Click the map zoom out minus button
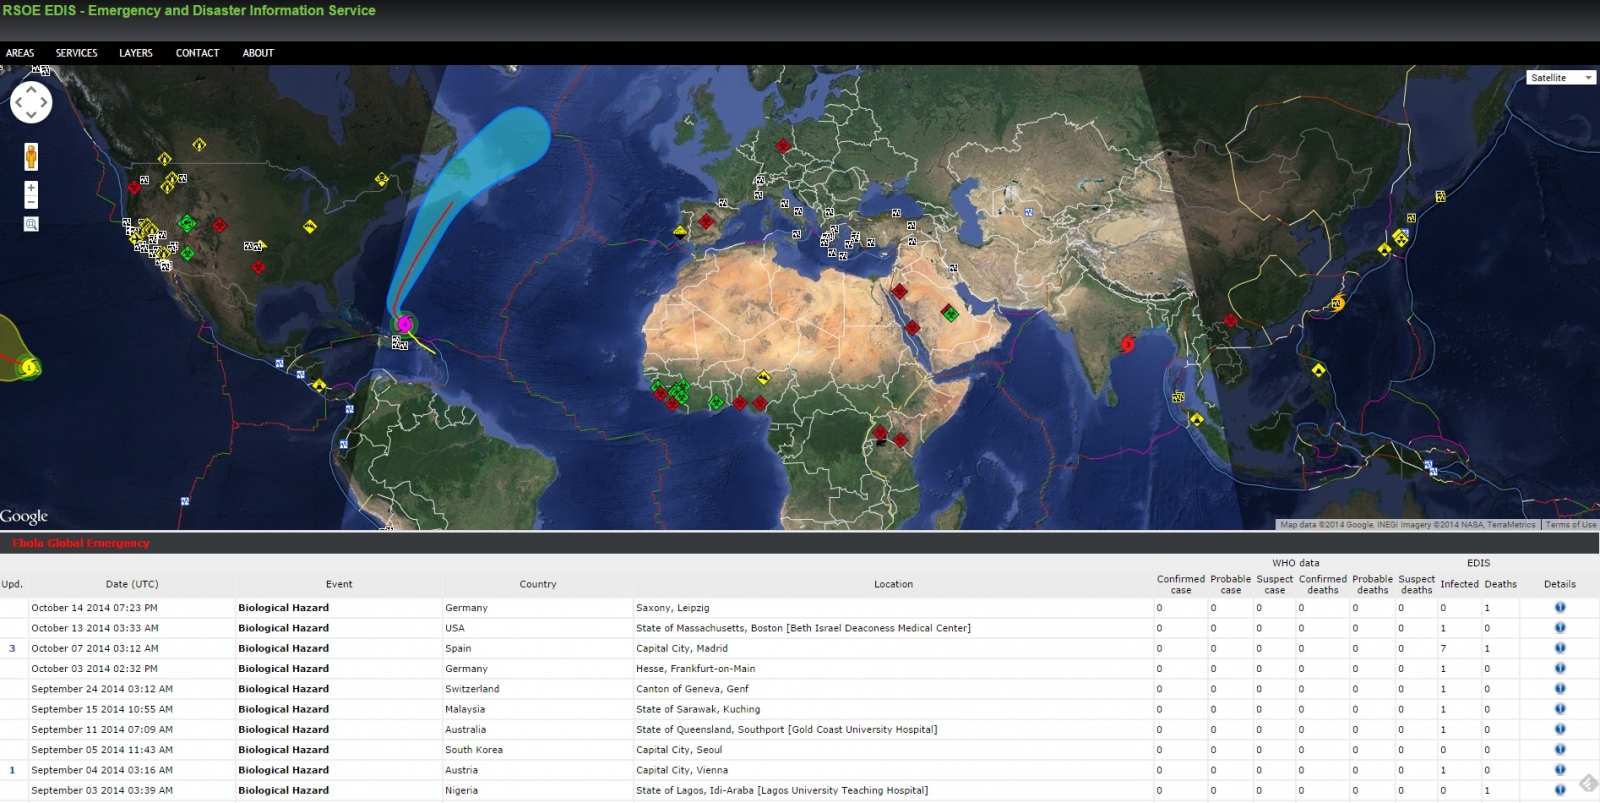Screen dimensions: 1600x803 tap(31, 202)
